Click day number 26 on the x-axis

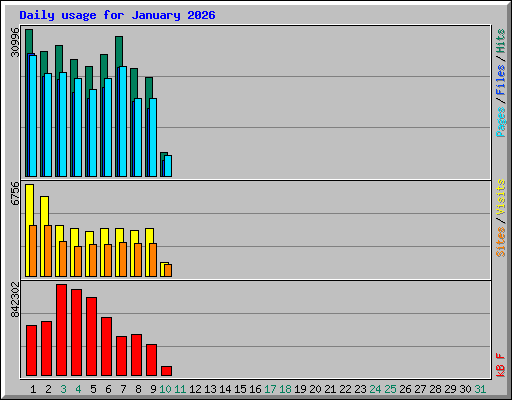(405, 389)
